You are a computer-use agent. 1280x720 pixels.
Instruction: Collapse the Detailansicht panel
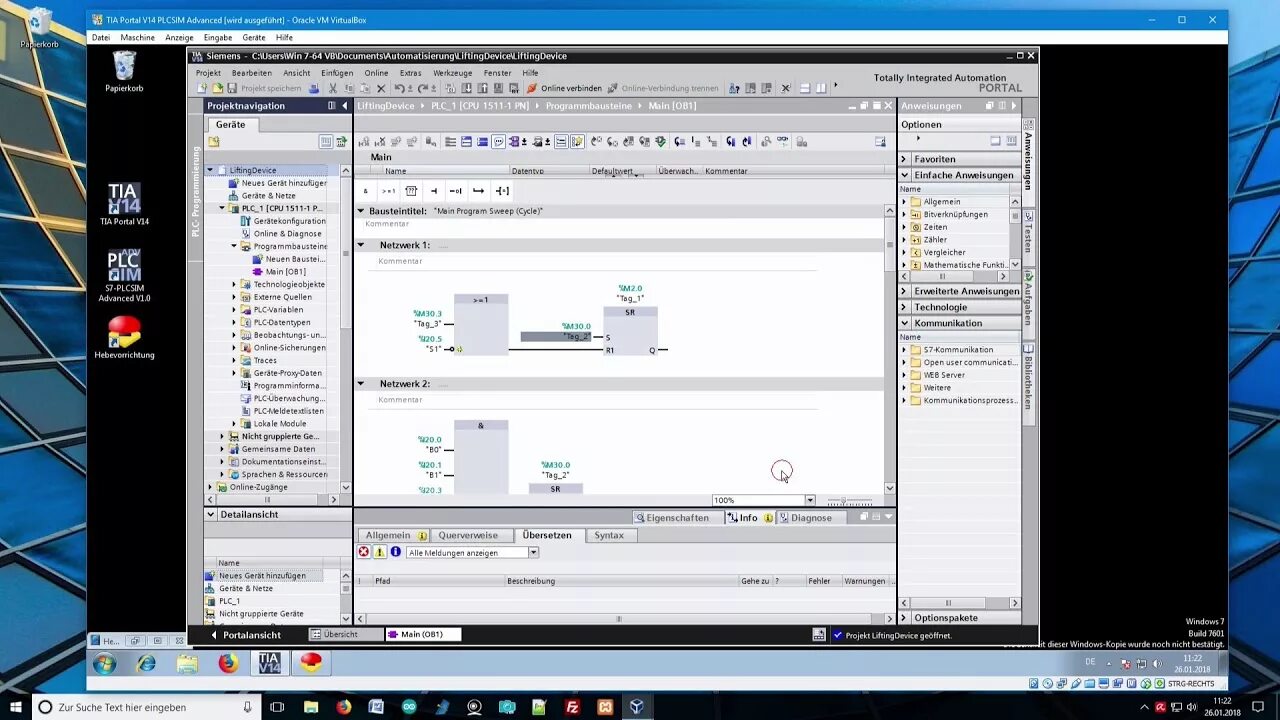pos(211,514)
